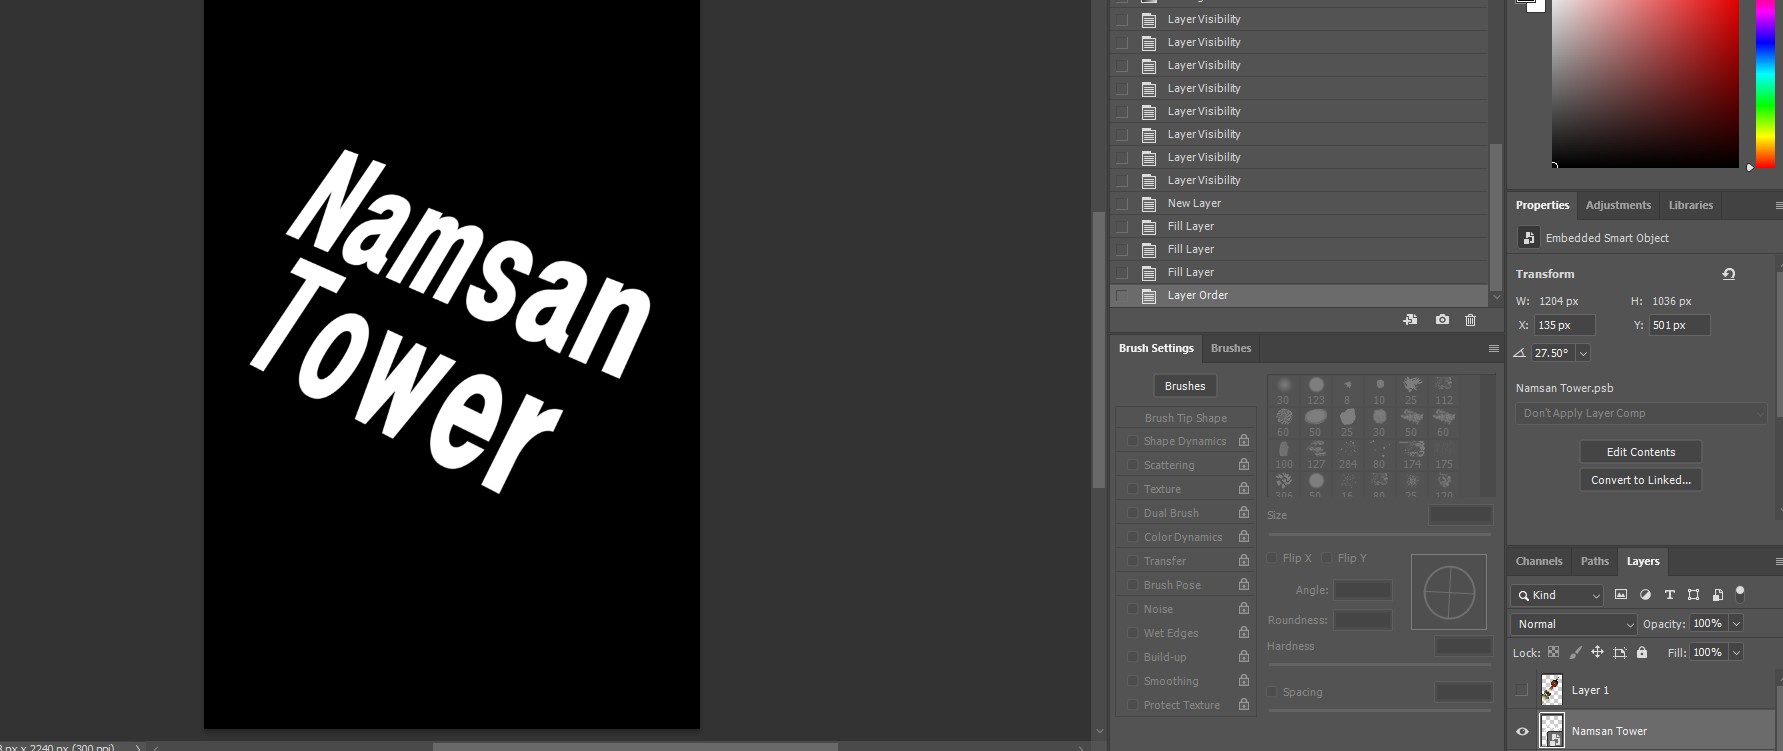Filter layers by smart objects

point(1717,595)
